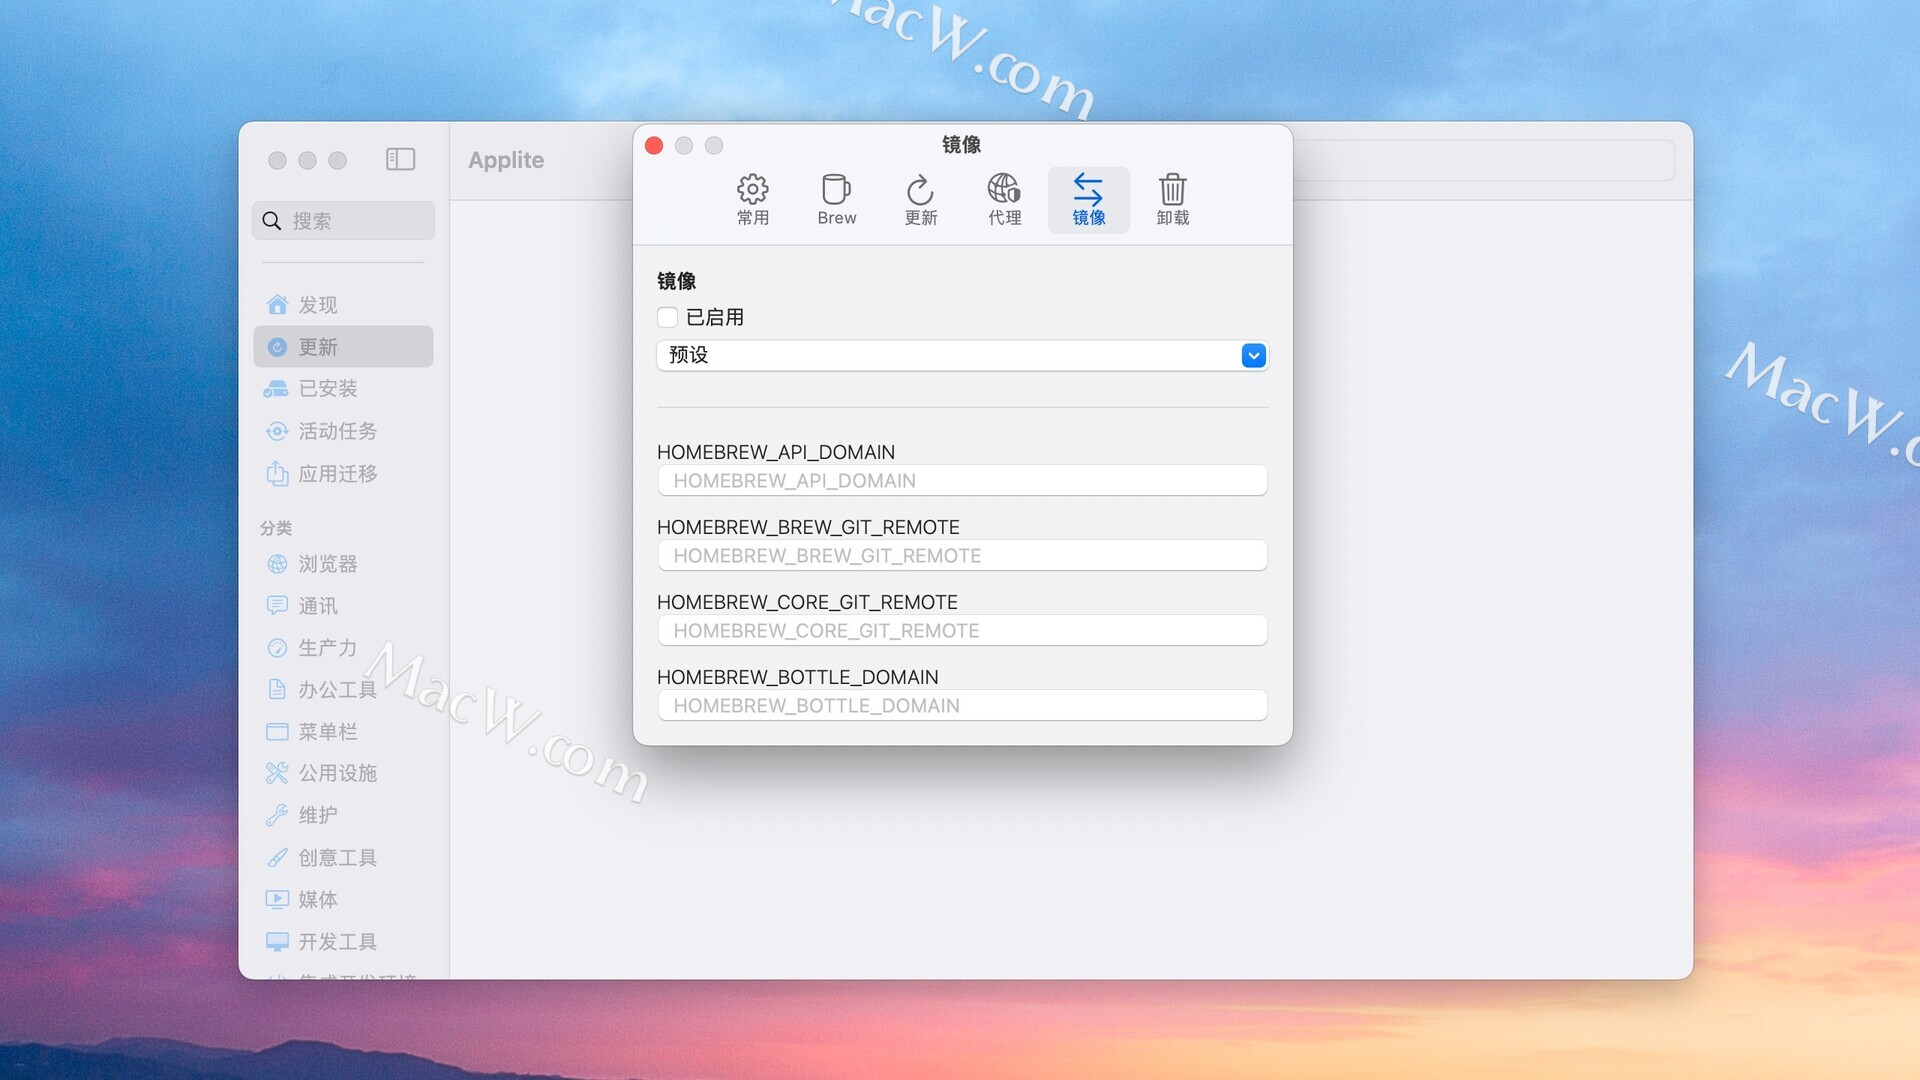Click the HOMEBREW_API_DOMAIN input field
The height and width of the screenshot is (1080, 1920).
pos(962,481)
